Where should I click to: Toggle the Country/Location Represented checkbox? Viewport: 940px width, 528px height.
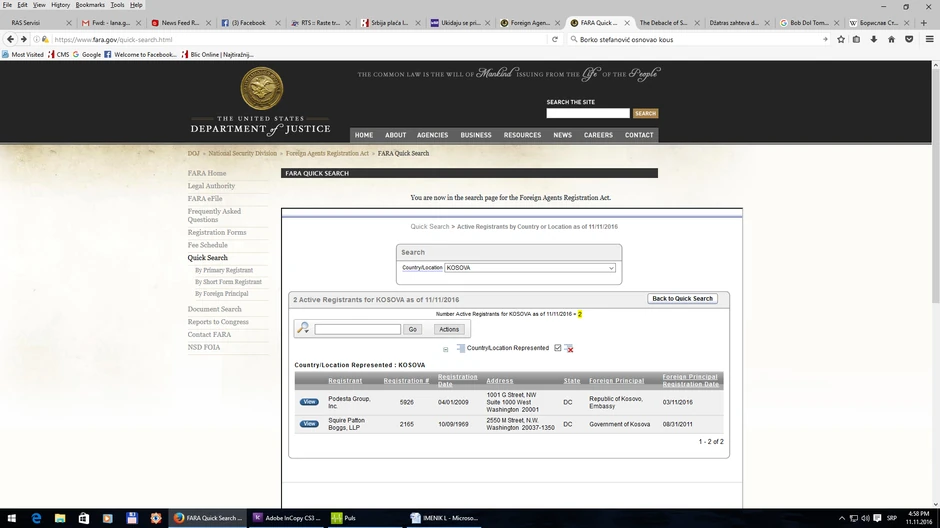pos(558,348)
